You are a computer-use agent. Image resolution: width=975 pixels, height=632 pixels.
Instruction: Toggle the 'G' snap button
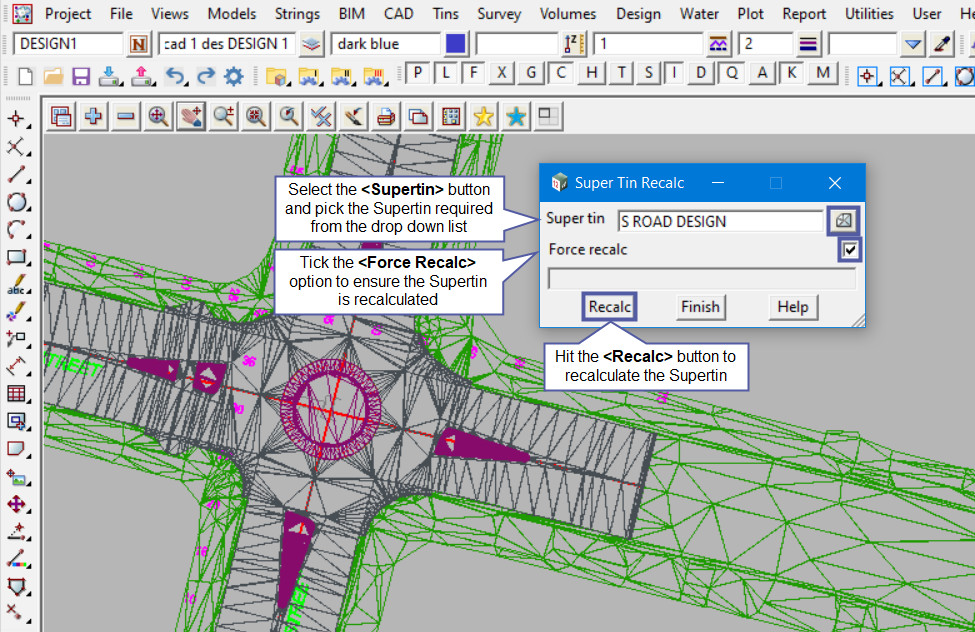click(532, 73)
